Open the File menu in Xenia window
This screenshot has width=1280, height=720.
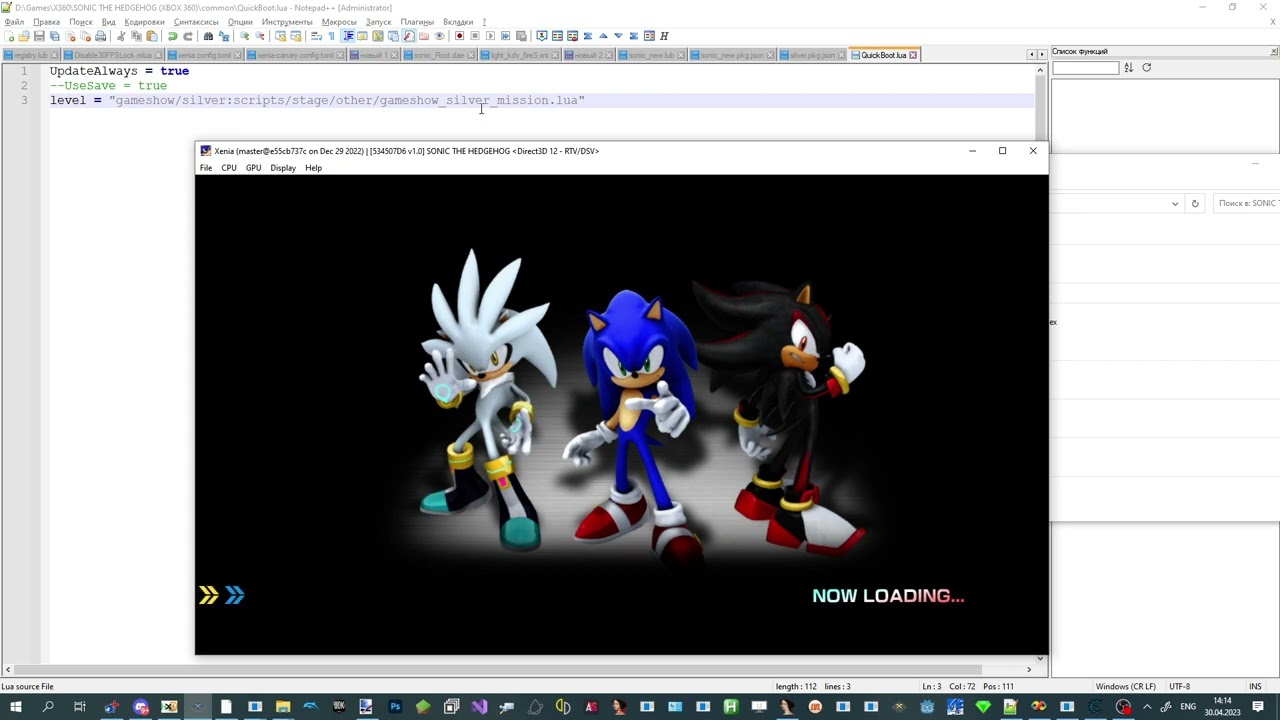click(206, 168)
